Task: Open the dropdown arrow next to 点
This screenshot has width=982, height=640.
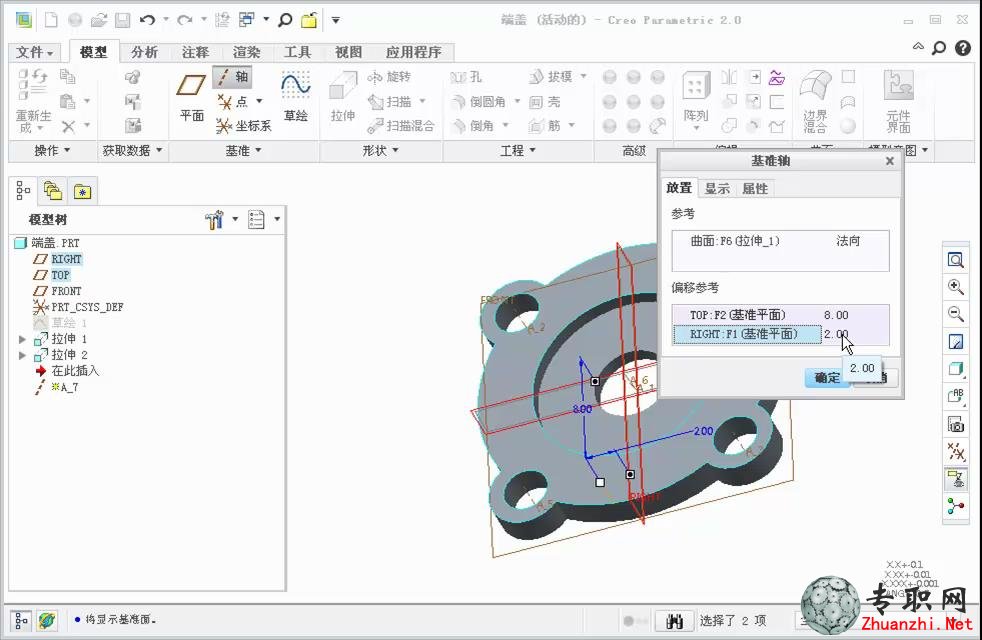Action: click(x=259, y=101)
